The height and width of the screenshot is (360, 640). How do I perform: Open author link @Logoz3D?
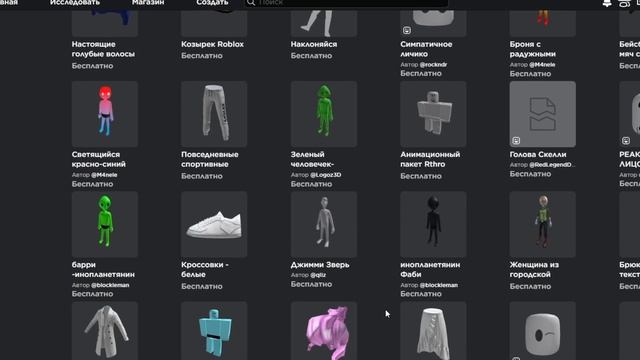[x=326, y=175]
